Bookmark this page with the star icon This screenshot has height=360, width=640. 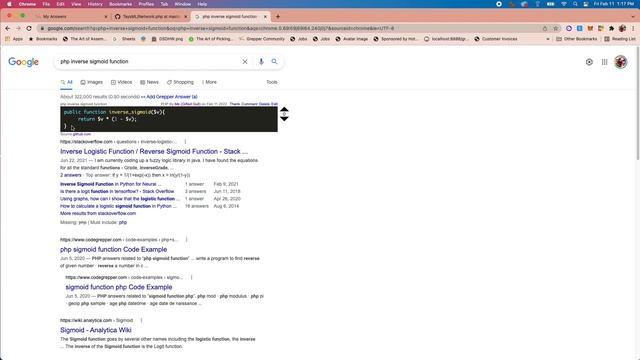click(556, 28)
